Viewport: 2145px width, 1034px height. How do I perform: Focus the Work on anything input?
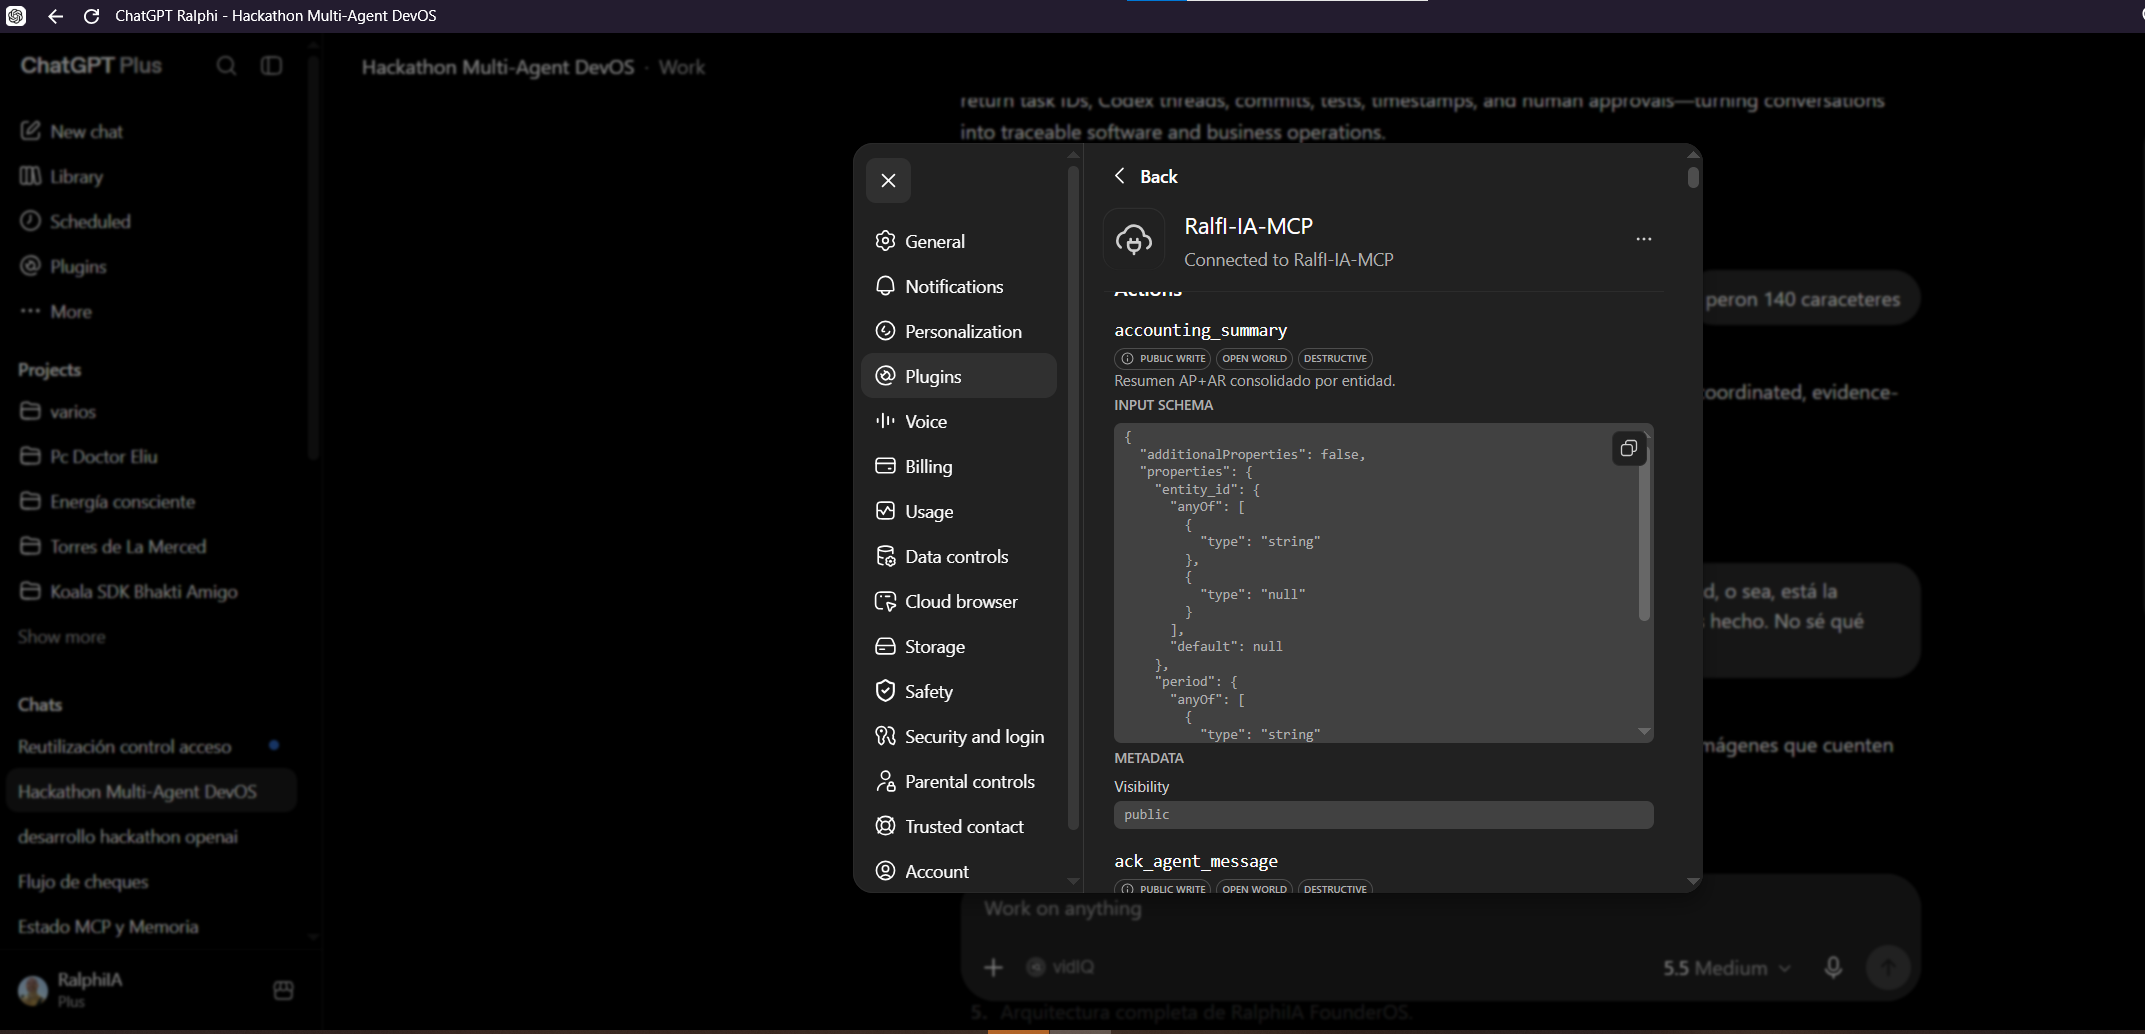point(1440,909)
